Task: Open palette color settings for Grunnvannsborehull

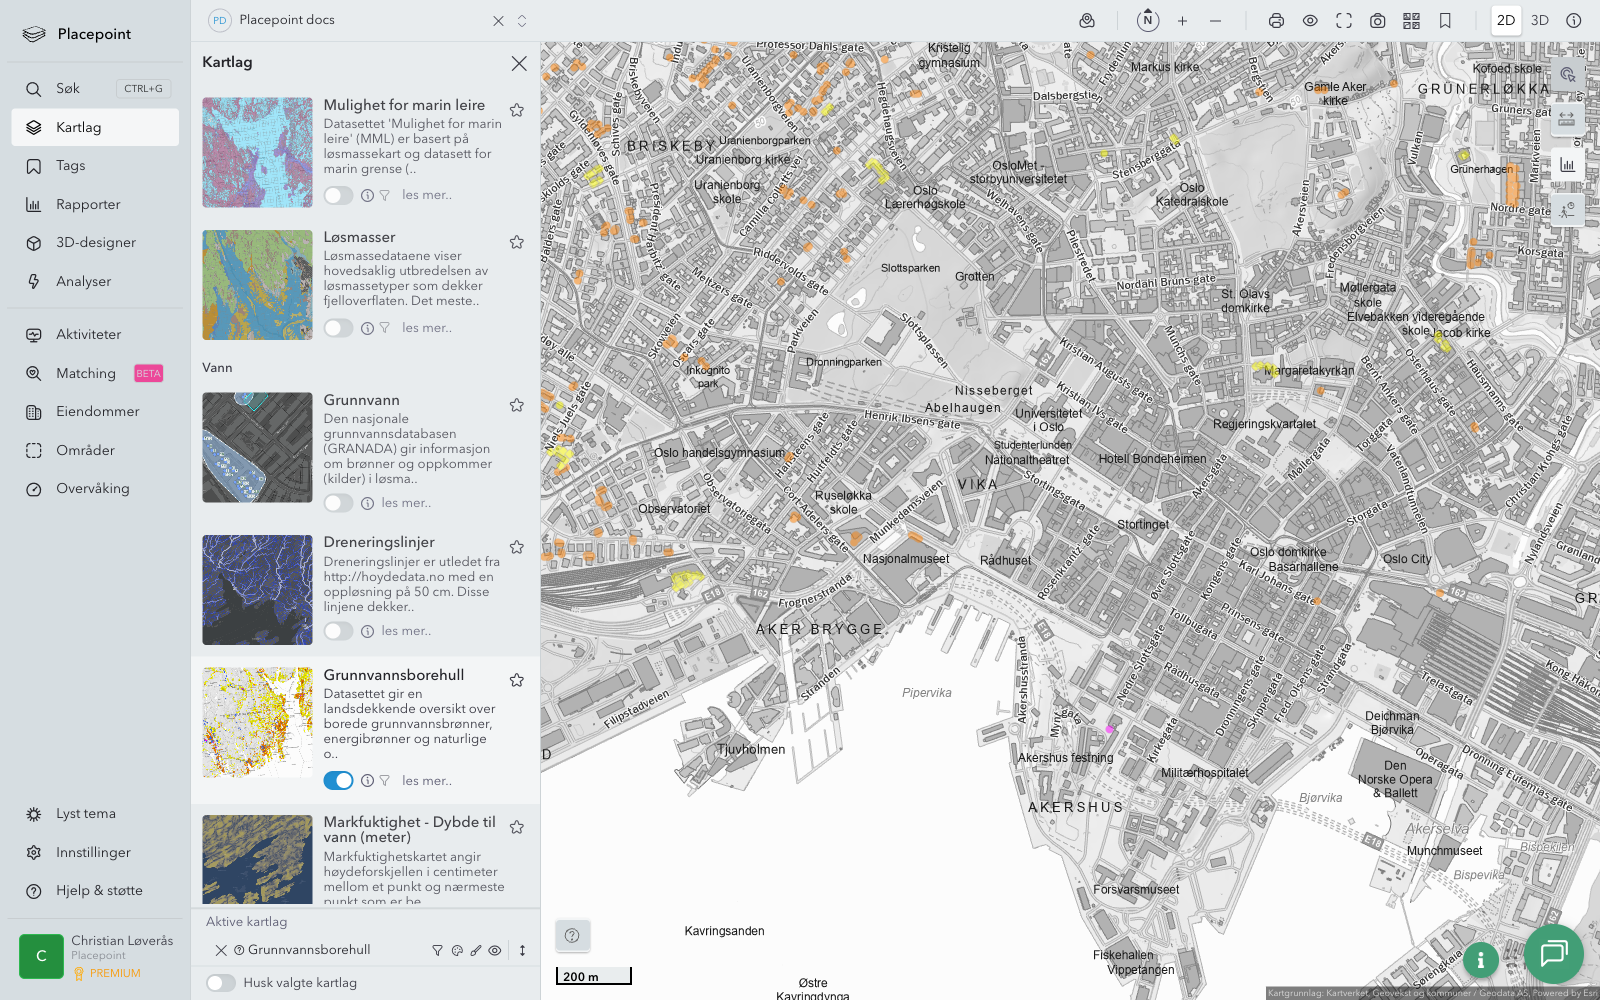Action: [x=457, y=951]
